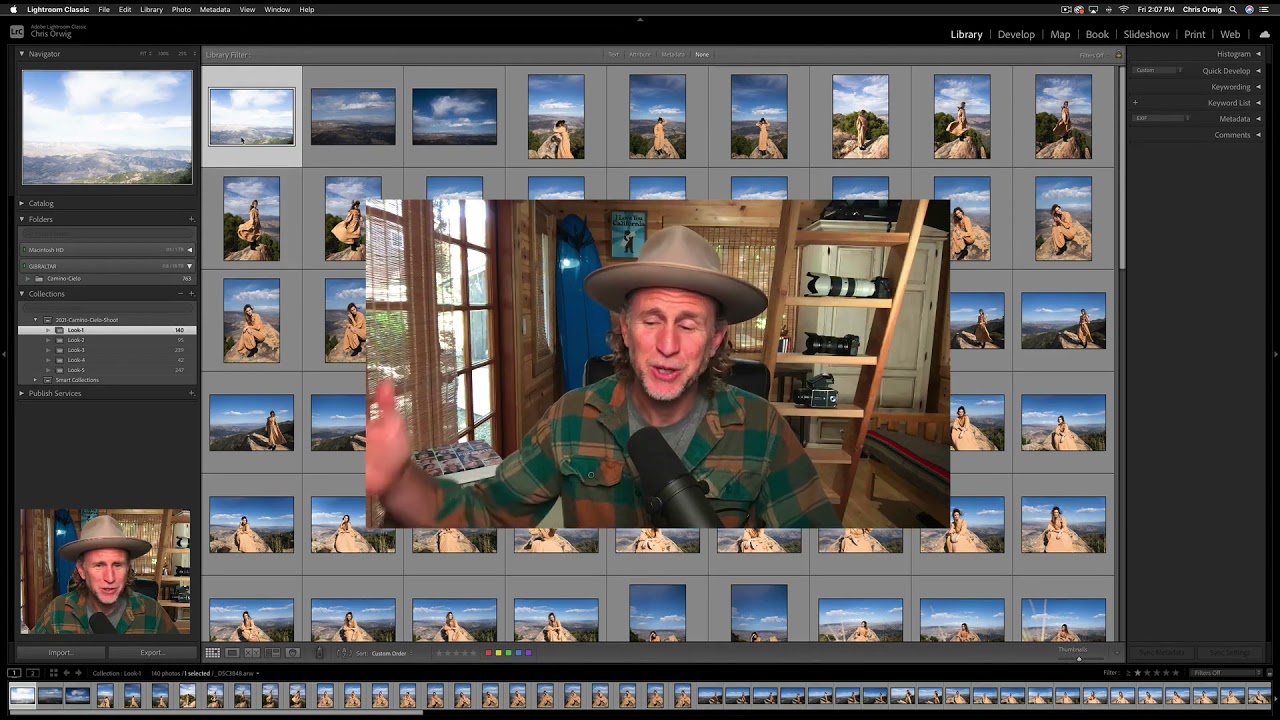Open Compare view (X|Y) in toolbar
This screenshot has width=1280, height=720.
252,653
